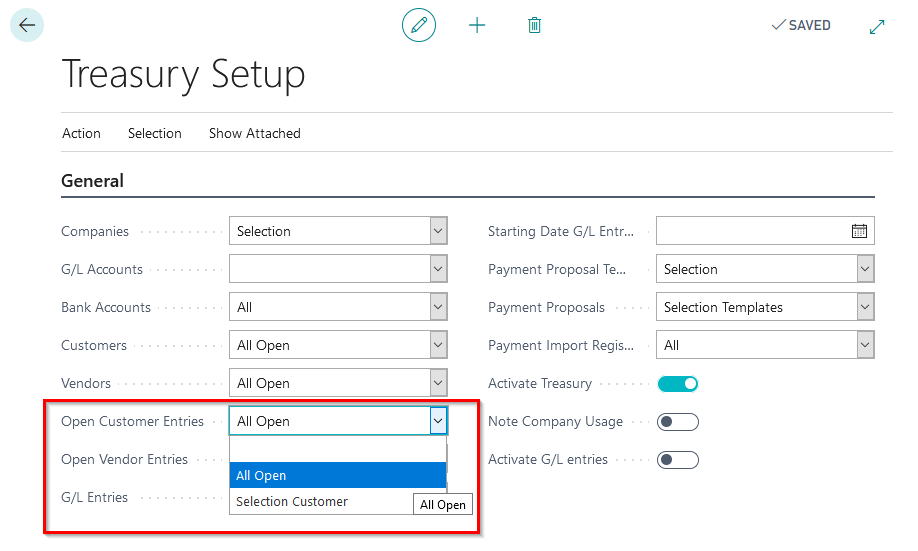The image size is (918, 551).
Task: Choose Selection Customer from the list
Action: click(292, 501)
